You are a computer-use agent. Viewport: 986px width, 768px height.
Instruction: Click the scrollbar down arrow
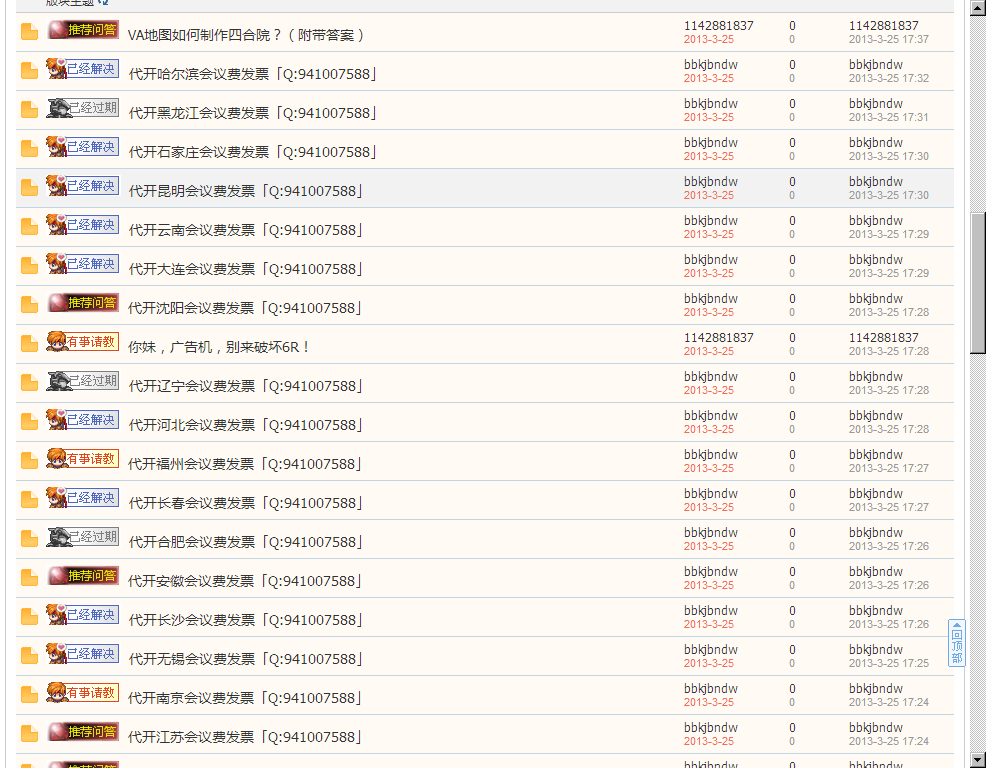(x=978, y=760)
